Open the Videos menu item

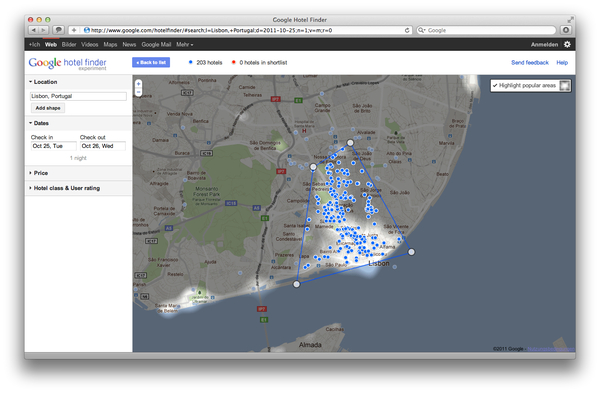click(90, 44)
